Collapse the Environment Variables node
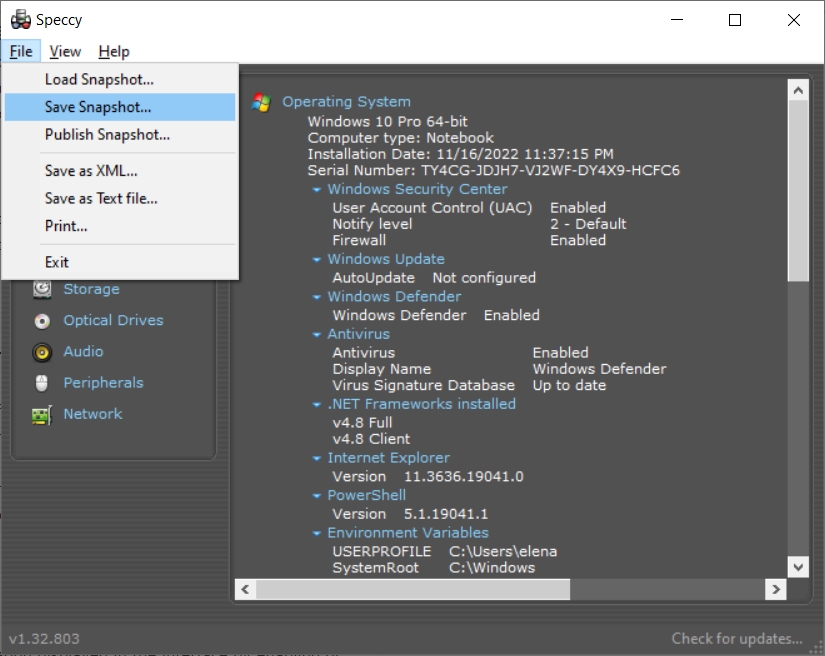 click(x=316, y=533)
